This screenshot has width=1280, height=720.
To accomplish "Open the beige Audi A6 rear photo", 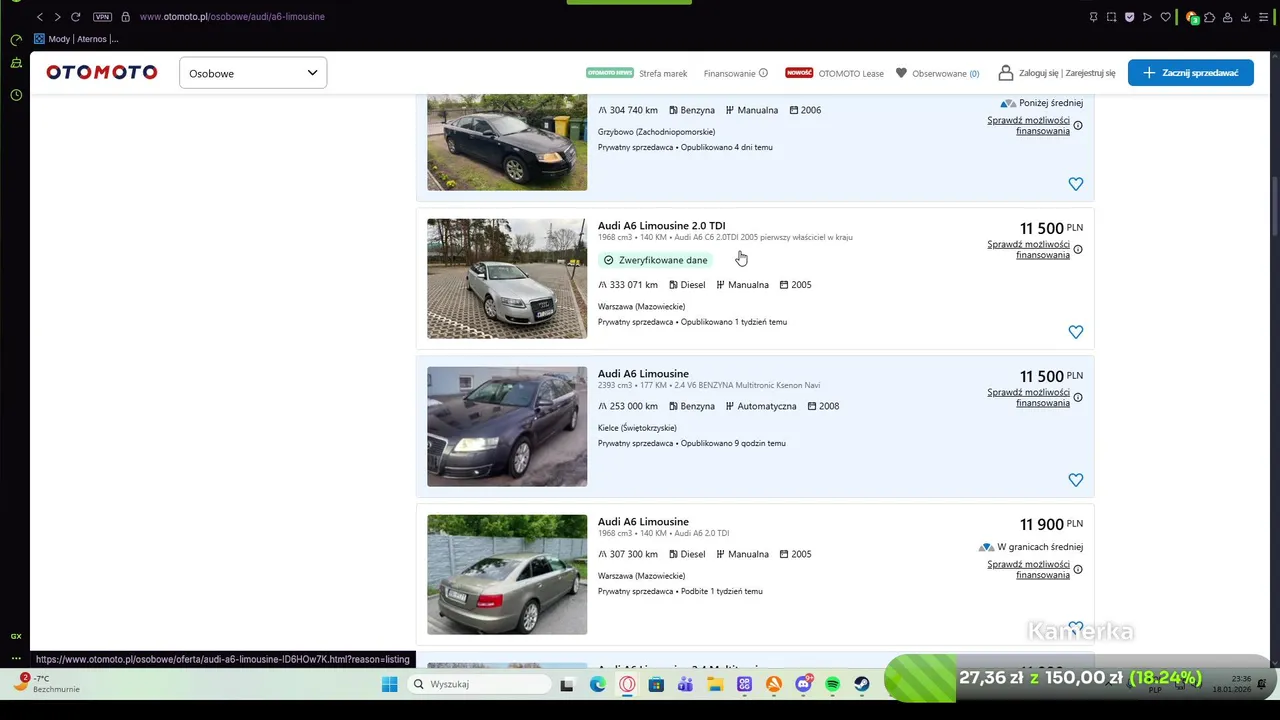I will coord(507,574).
